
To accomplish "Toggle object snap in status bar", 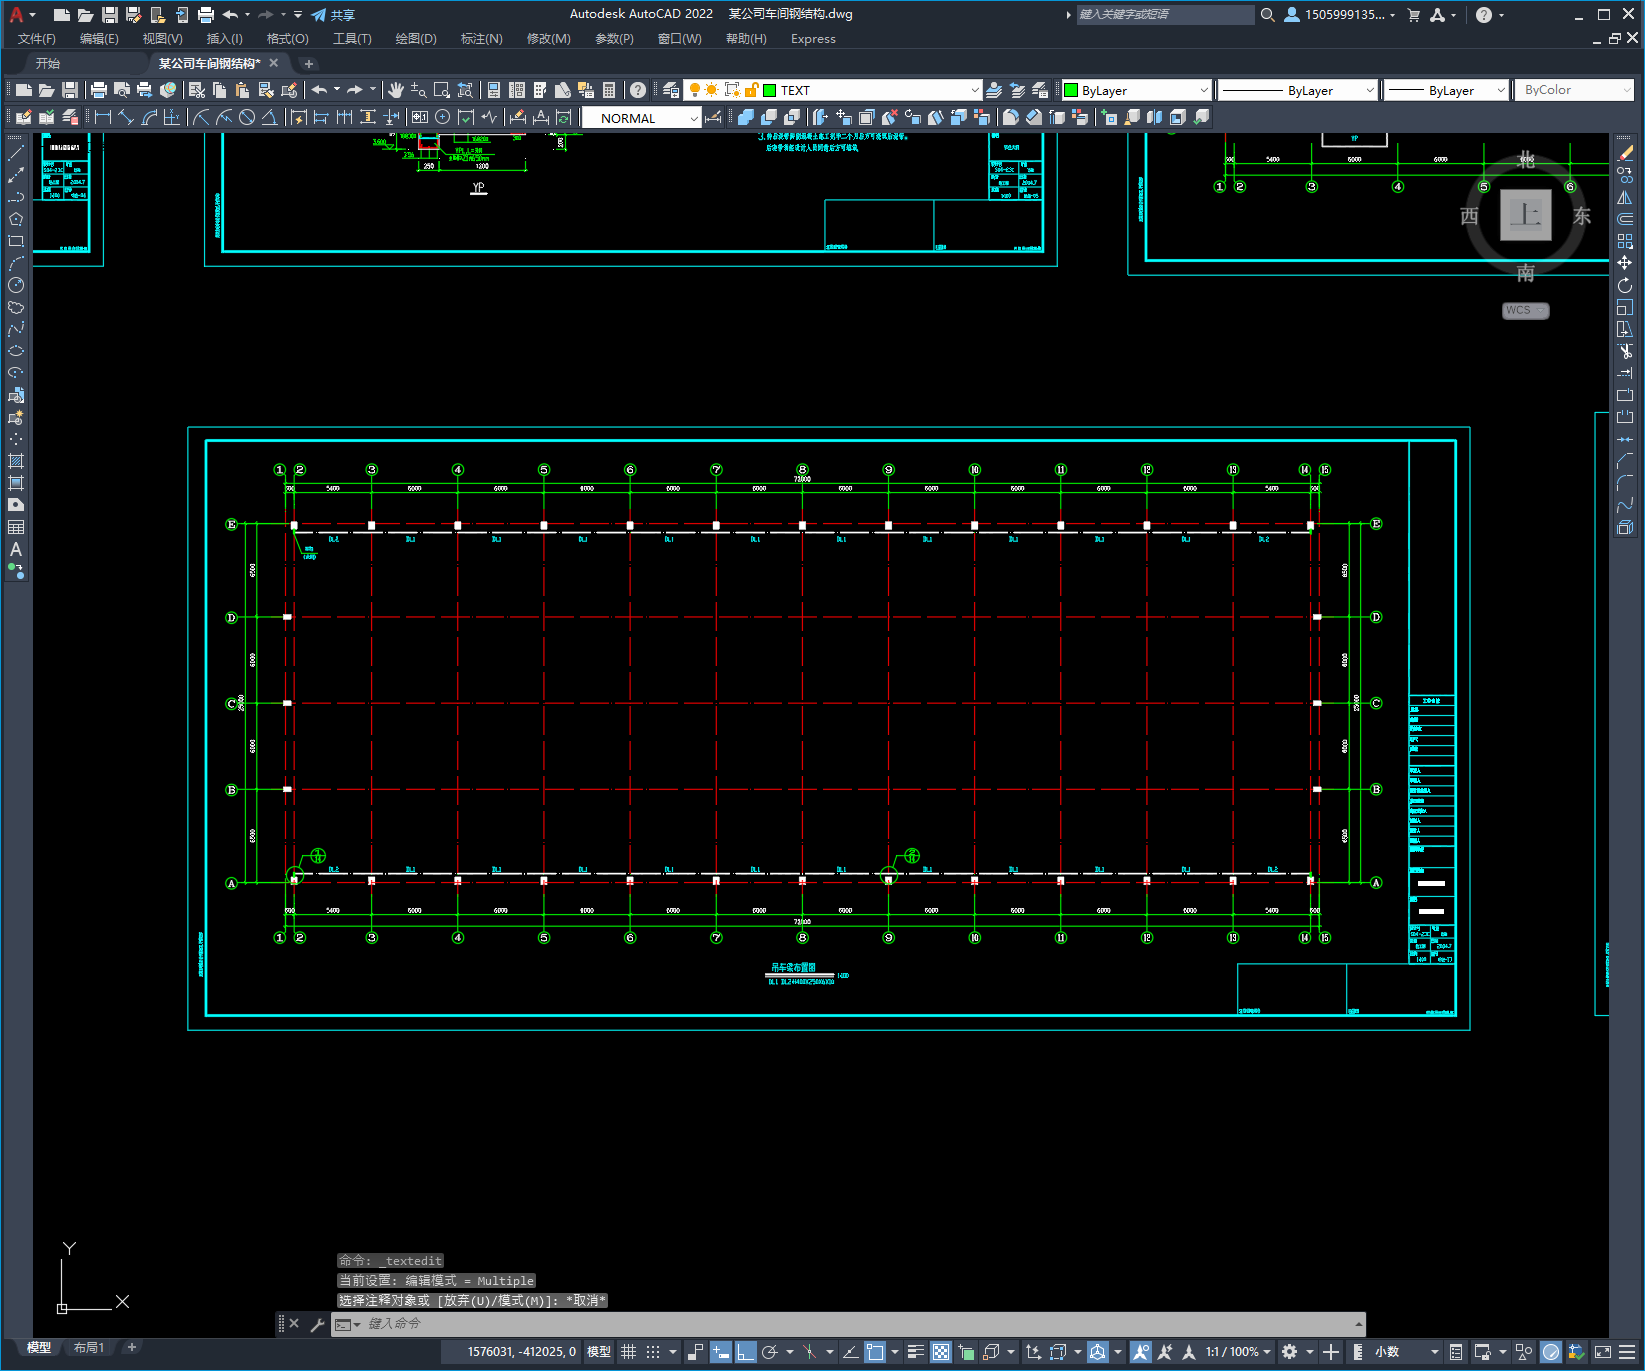I will tap(875, 1352).
